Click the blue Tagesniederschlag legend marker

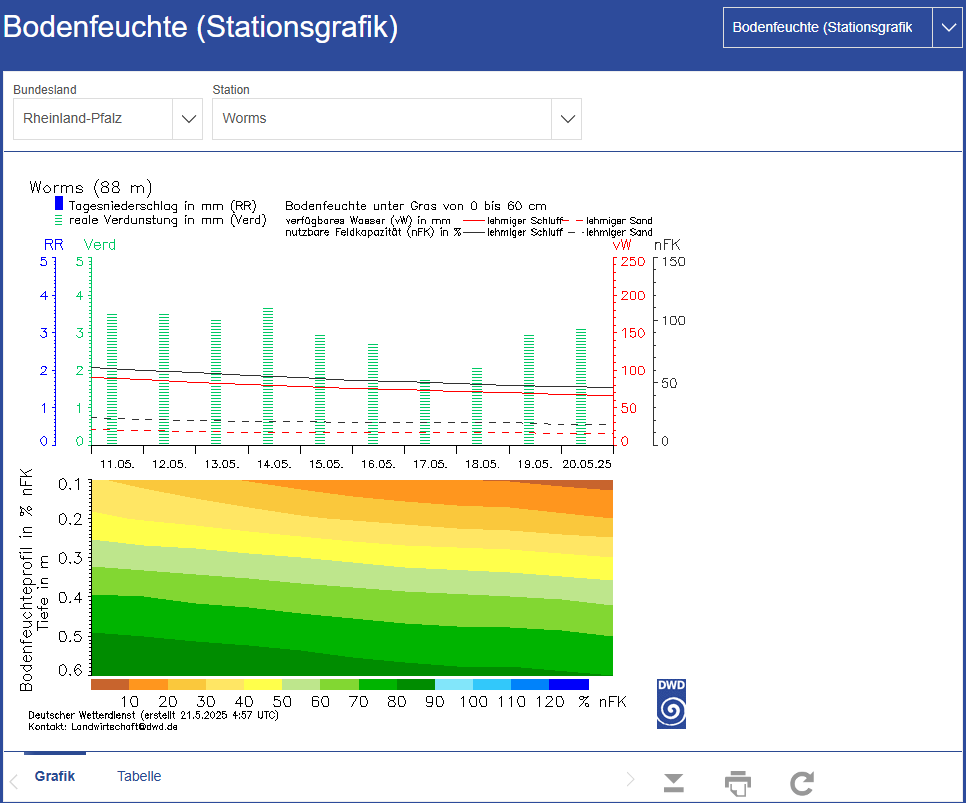[59, 204]
